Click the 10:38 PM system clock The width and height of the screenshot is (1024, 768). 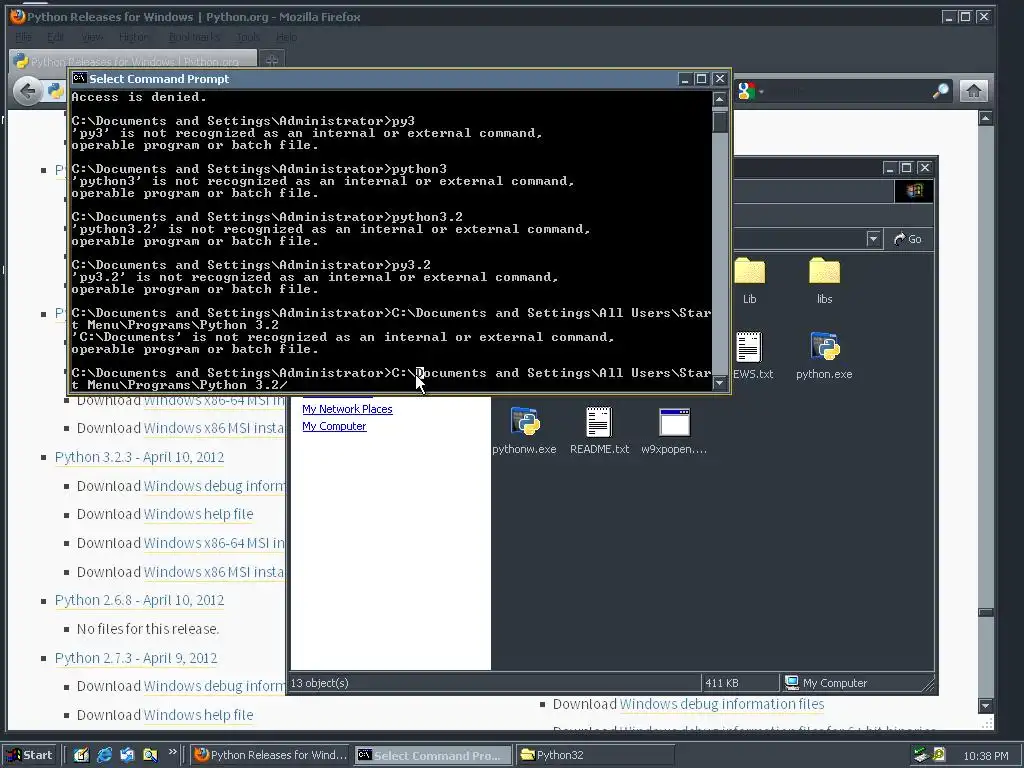[985, 756]
